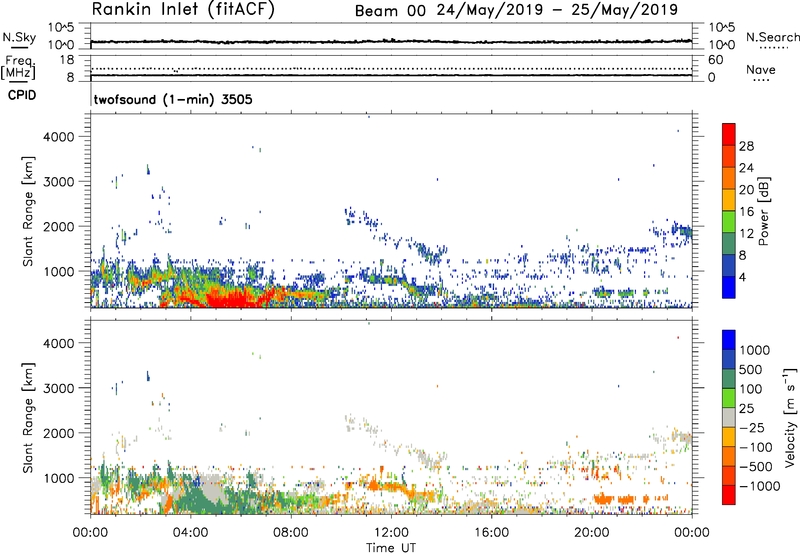
Task: Click the strong red echo region in power panel
Action: [x=237, y=298]
